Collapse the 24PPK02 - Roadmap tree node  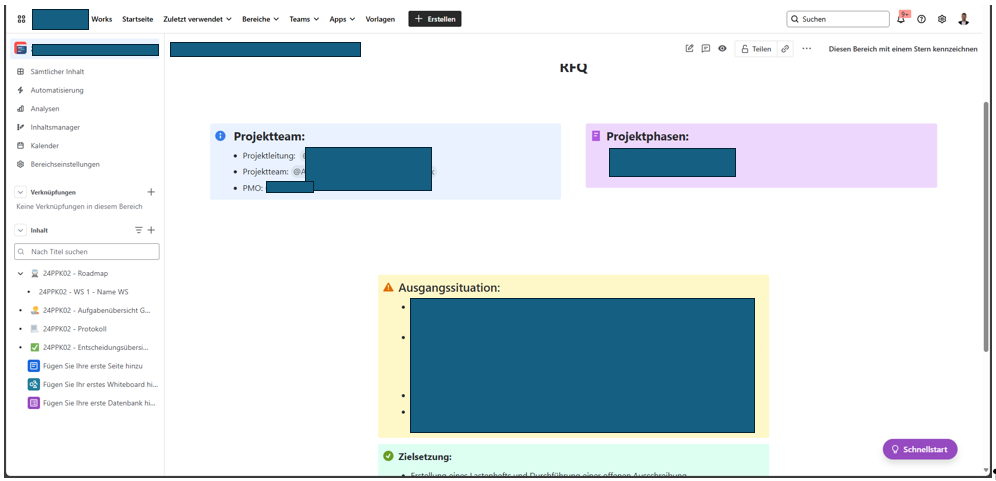point(20,273)
